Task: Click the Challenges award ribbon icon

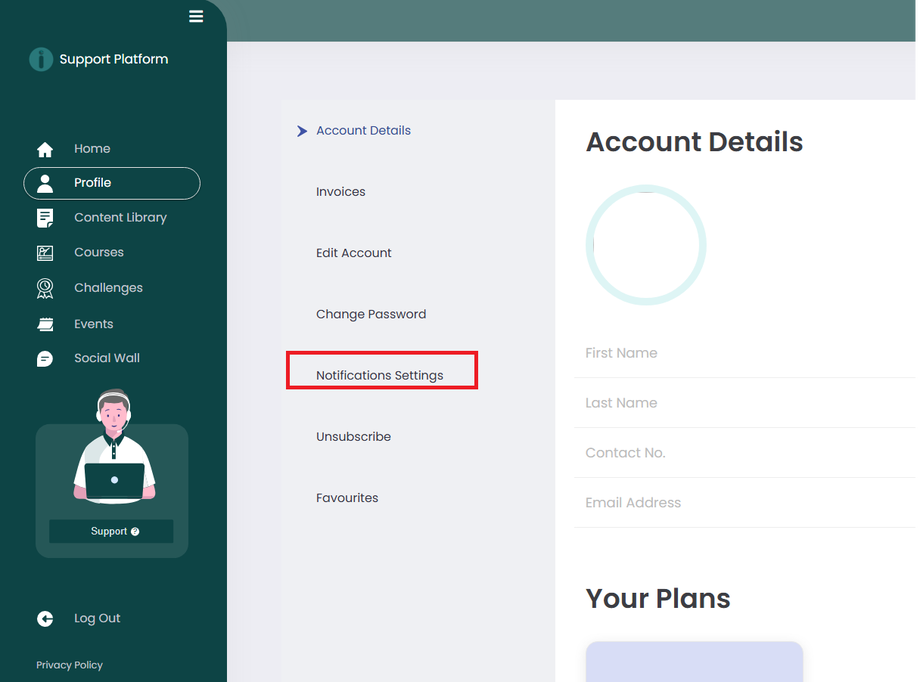Action: tap(45, 288)
